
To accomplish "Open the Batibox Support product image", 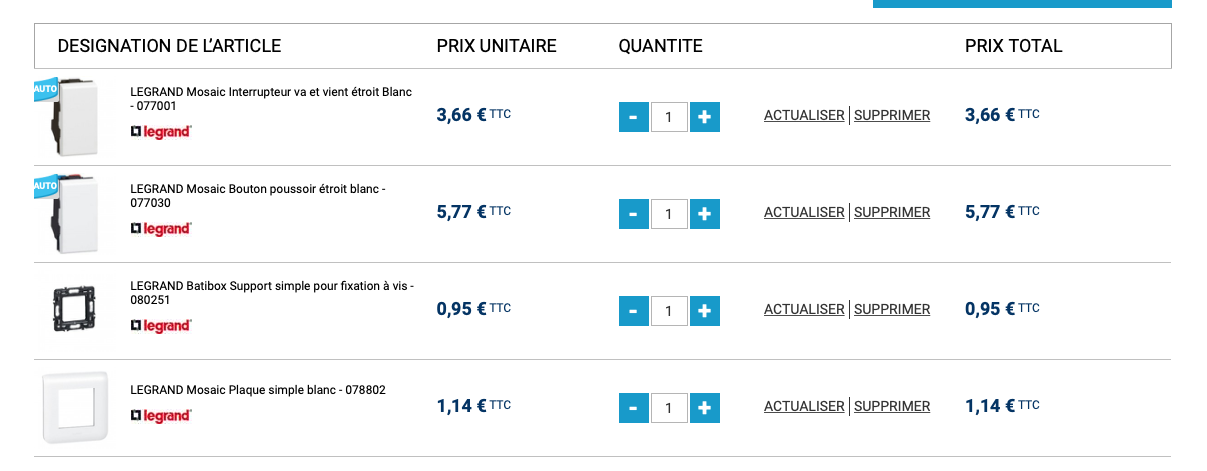I will tap(73, 308).
